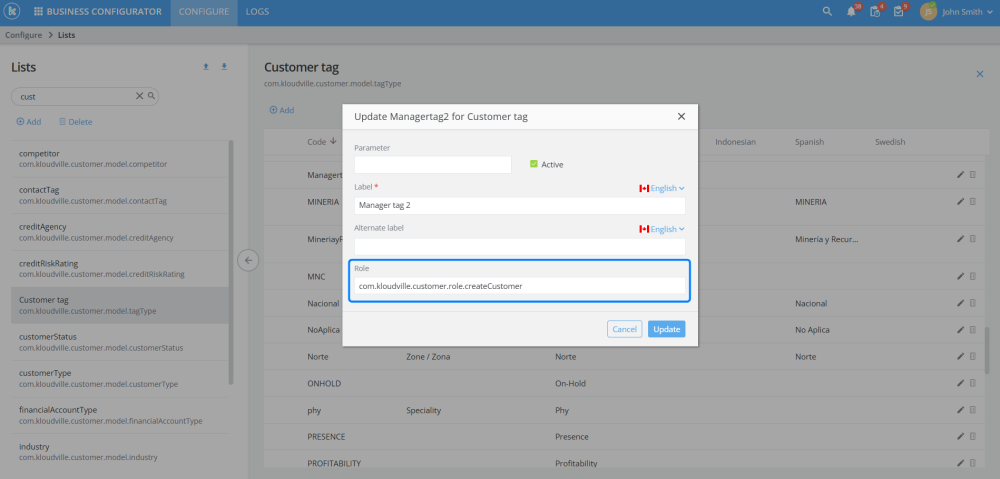Image resolution: width=1000 pixels, height=479 pixels.
Task: Click the upload icon in Lists panel
Action: 205,67
